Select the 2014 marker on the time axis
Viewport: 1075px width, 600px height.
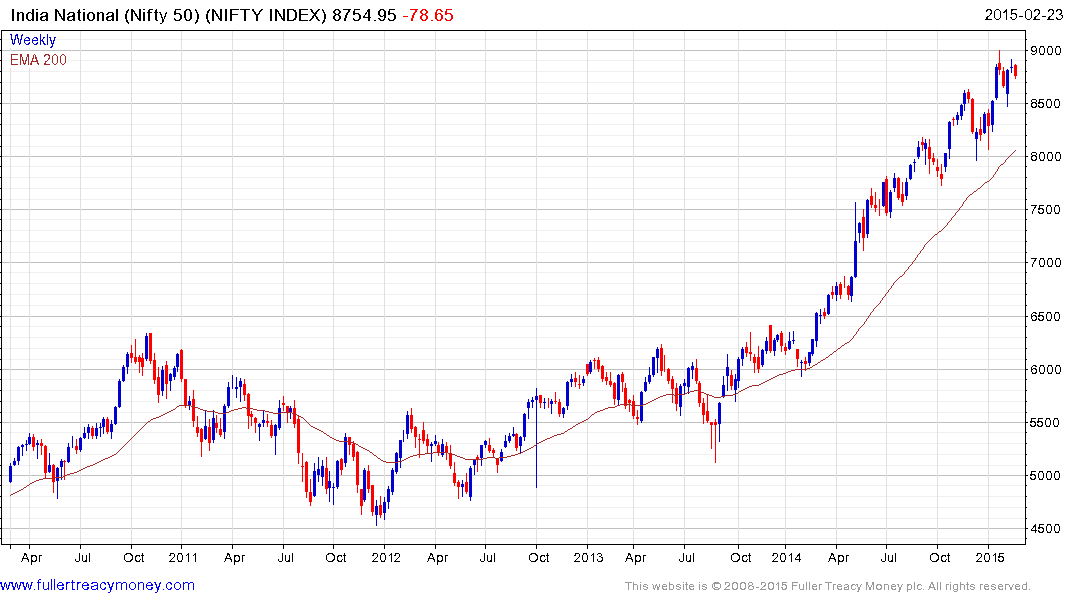[x=788, y=556]
